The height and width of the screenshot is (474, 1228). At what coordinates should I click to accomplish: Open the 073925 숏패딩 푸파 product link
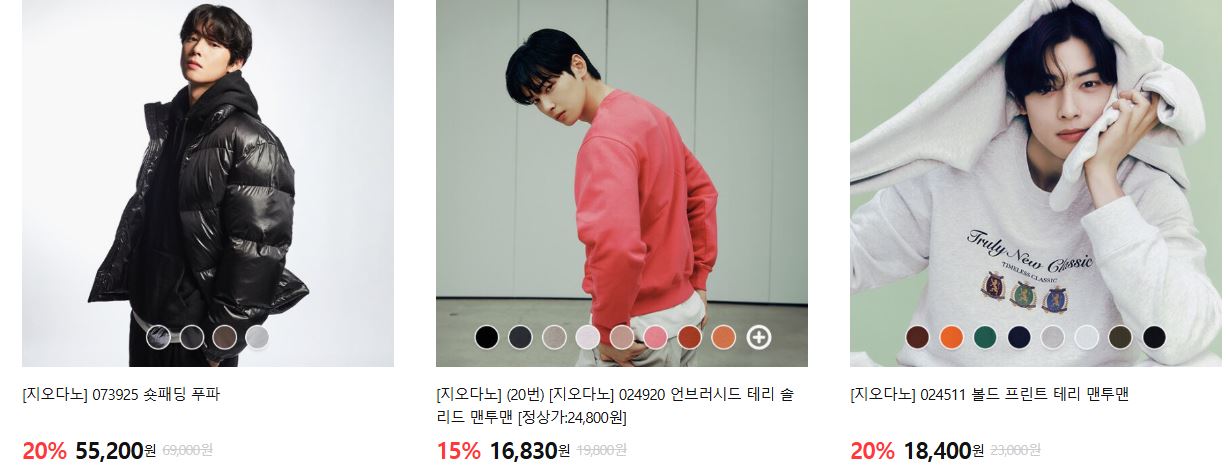coord(121,395)
